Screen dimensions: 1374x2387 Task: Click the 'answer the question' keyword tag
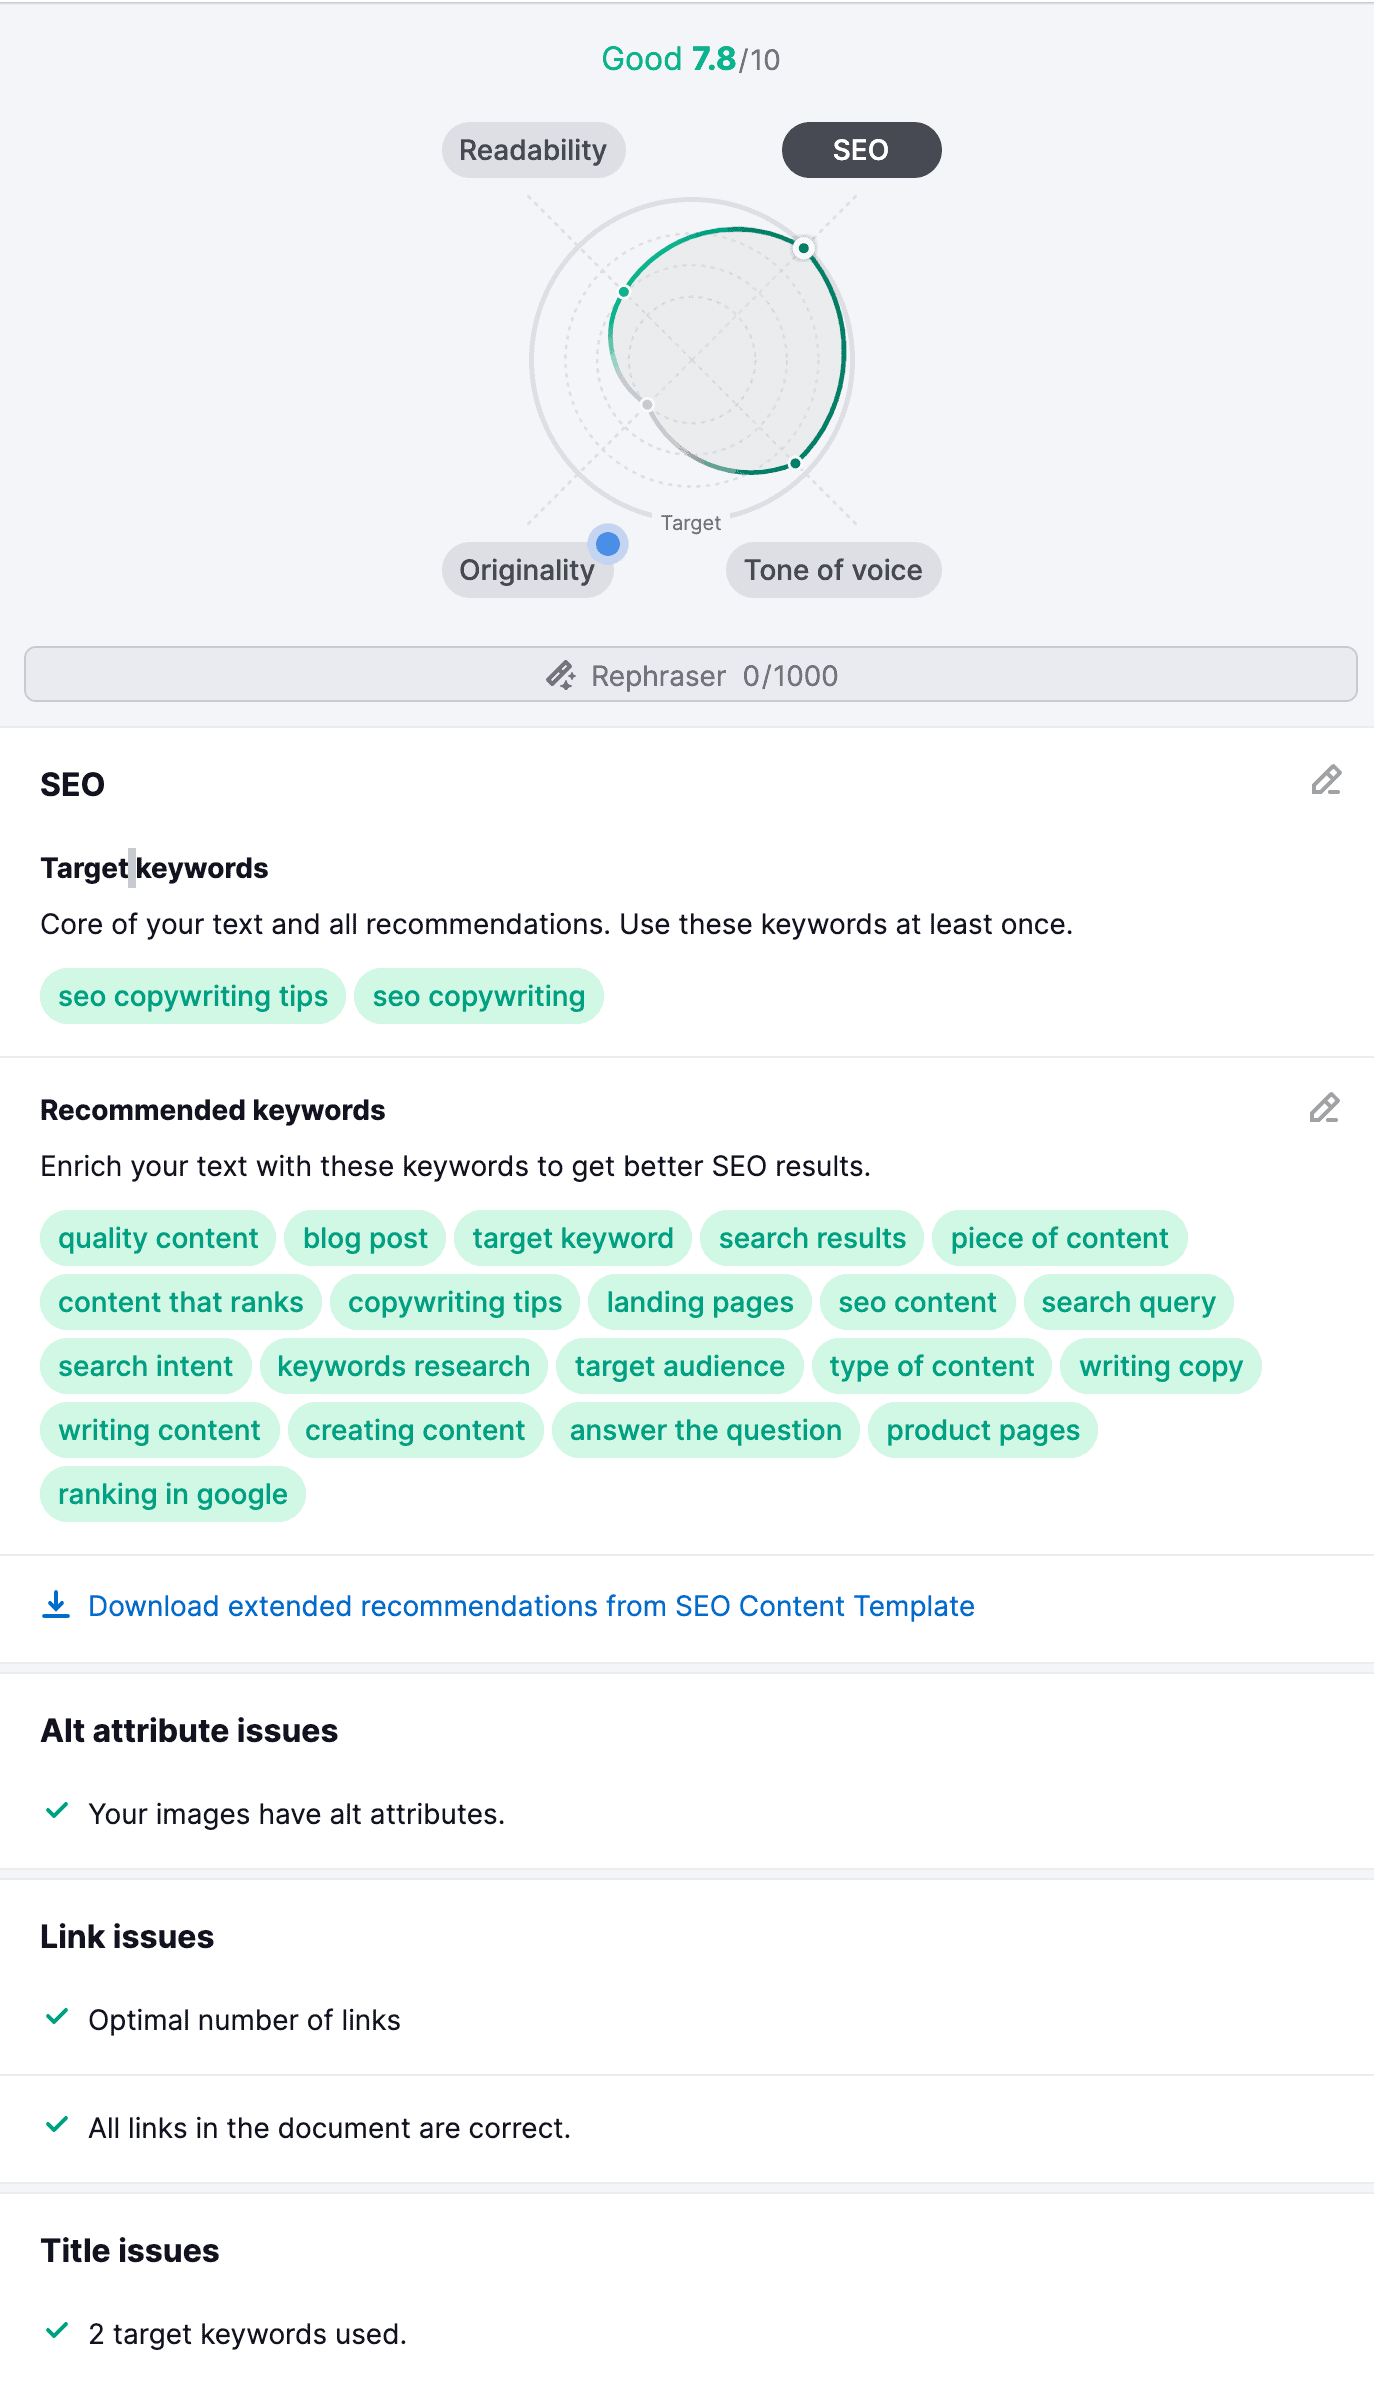pos(705,1430)
